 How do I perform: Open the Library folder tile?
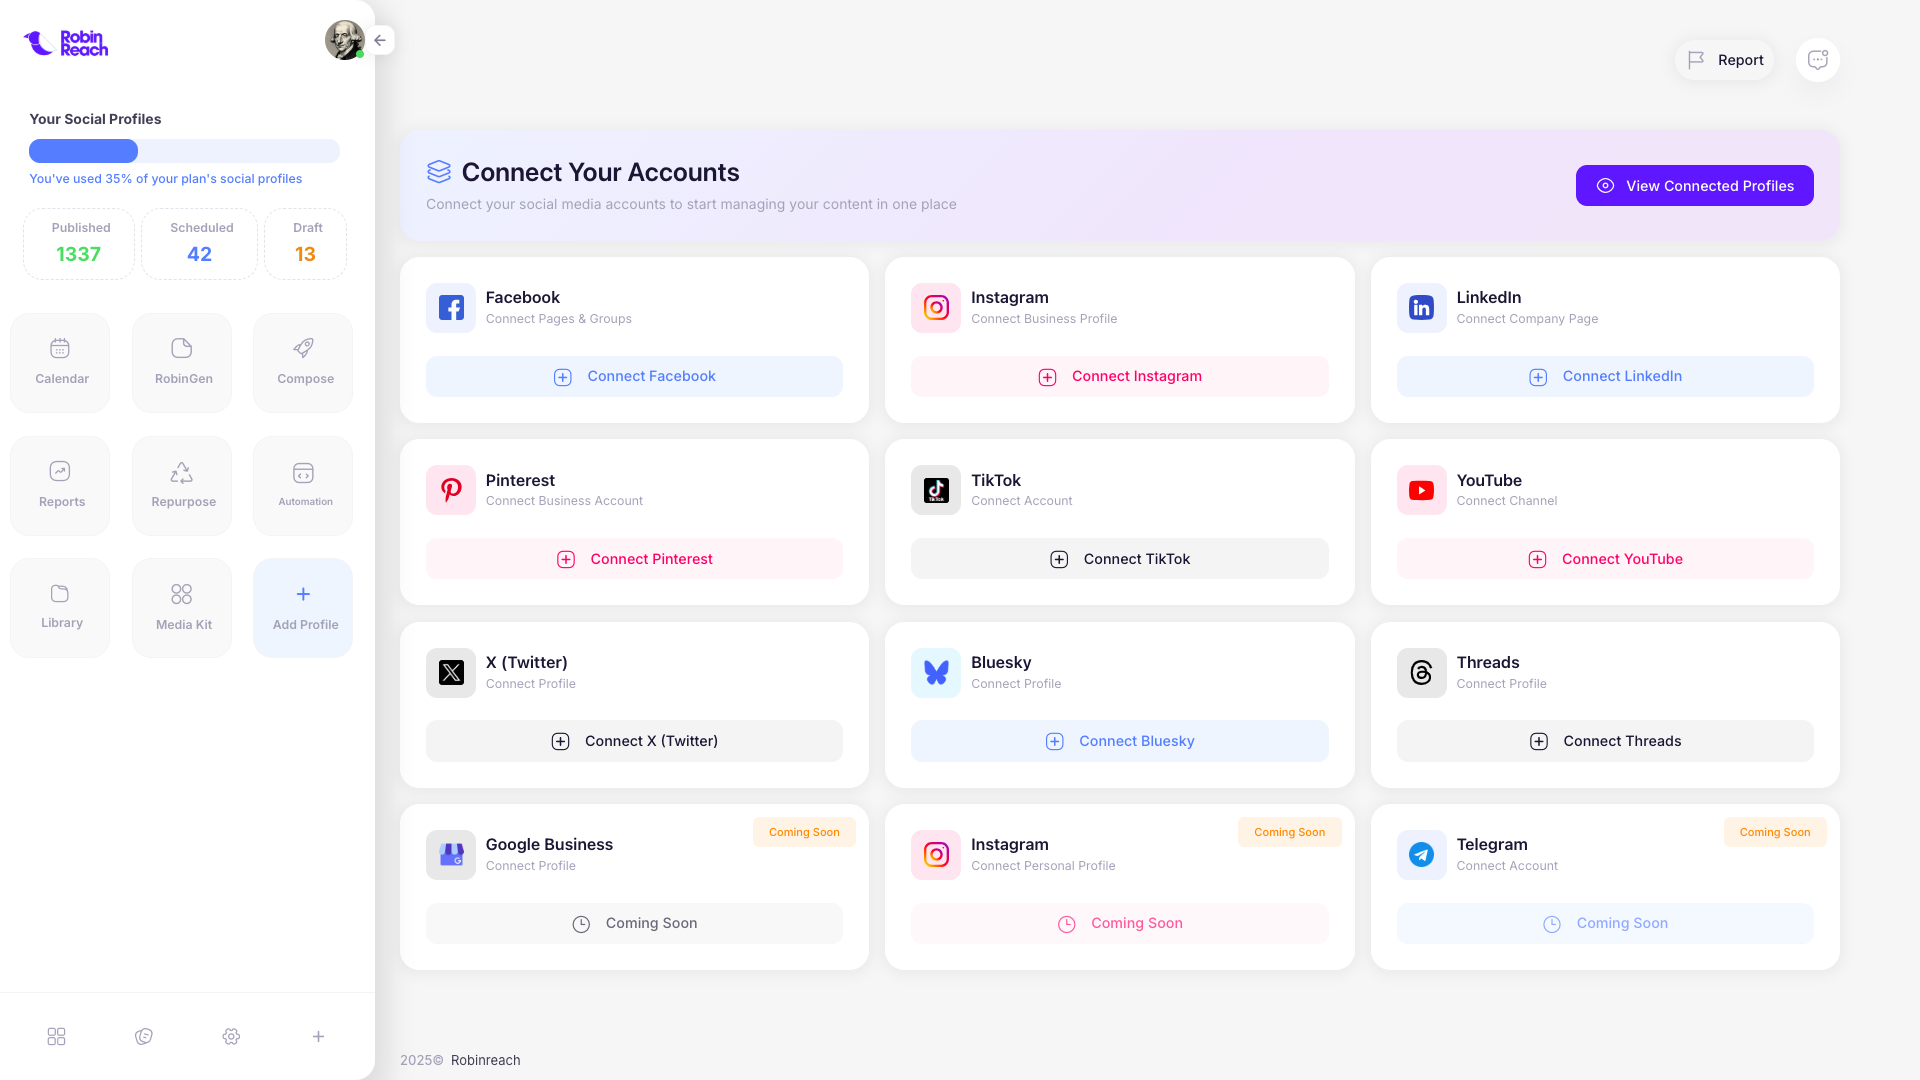[60, 607]
